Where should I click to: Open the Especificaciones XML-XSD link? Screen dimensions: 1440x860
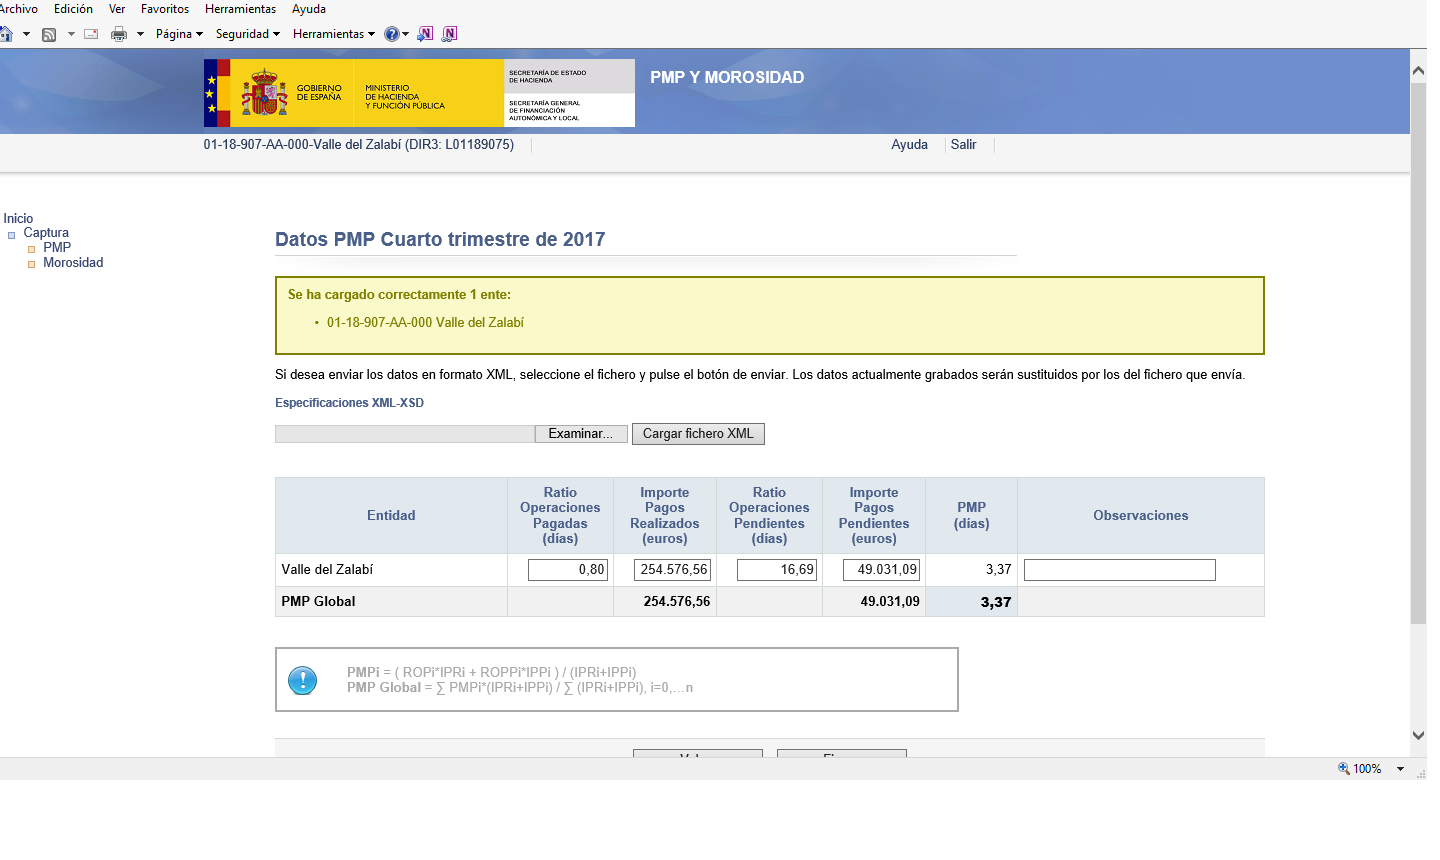[x=349, y=403]
